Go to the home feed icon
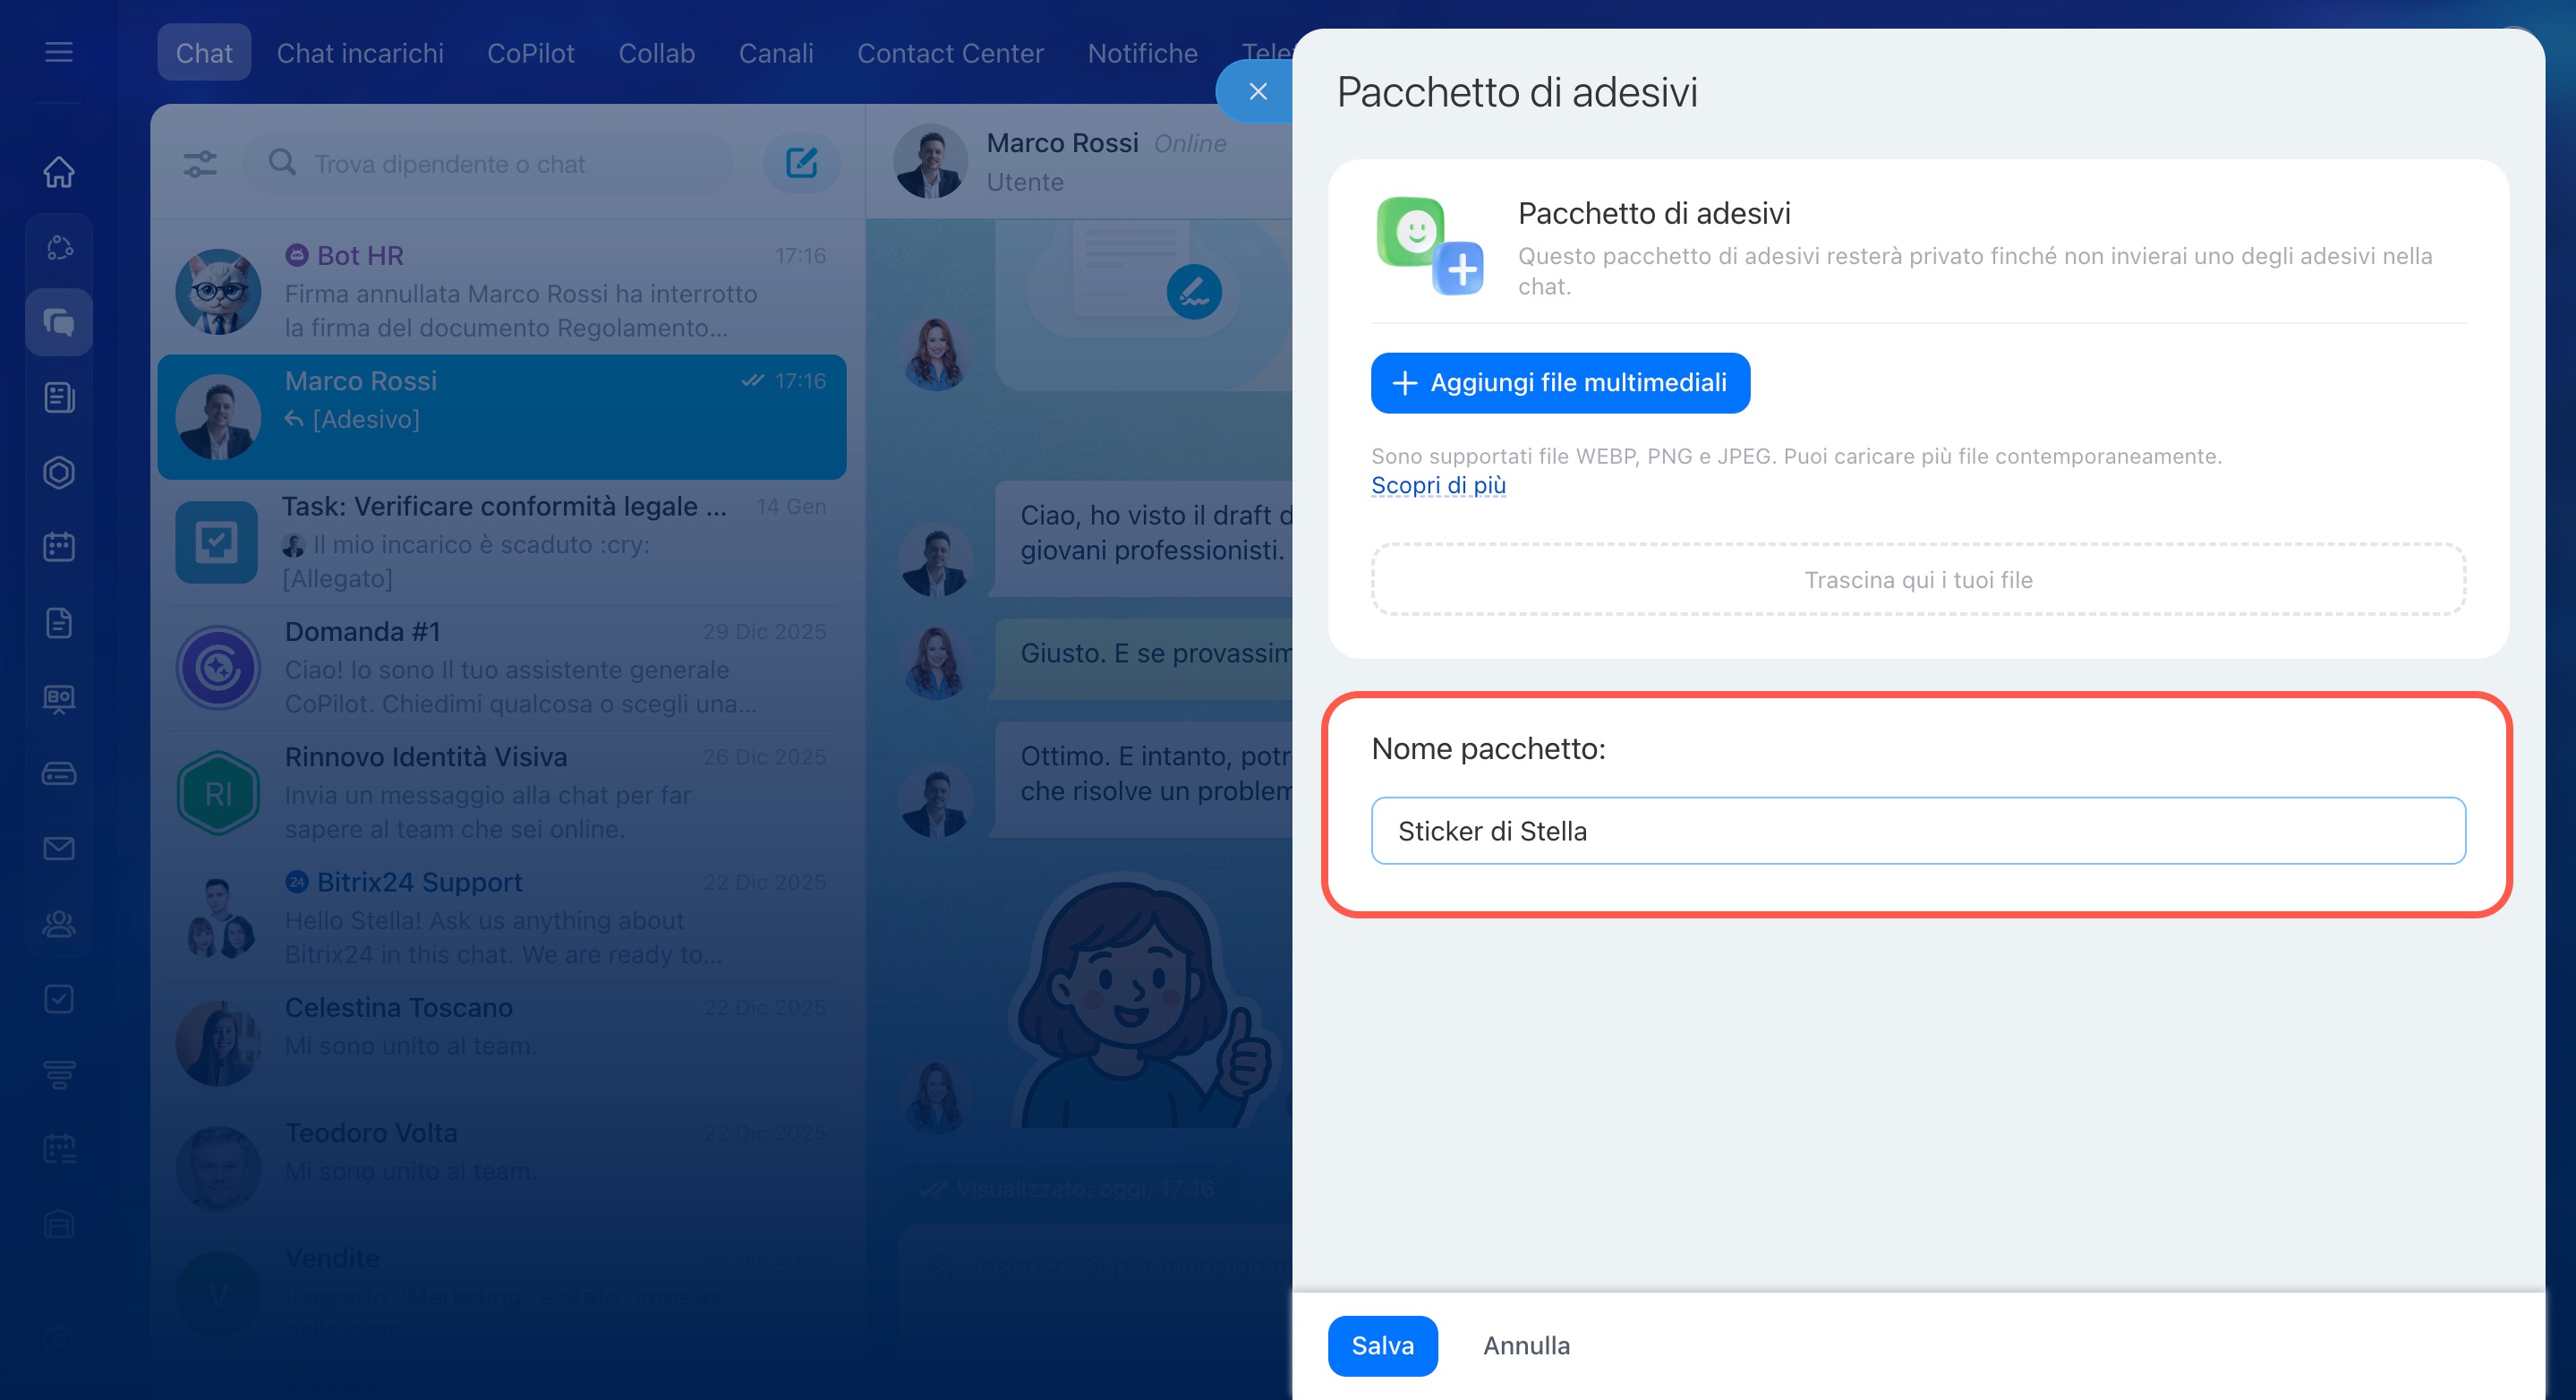Image resolution: width=2576 pixels, height=1400 pixels. point(59,171)
